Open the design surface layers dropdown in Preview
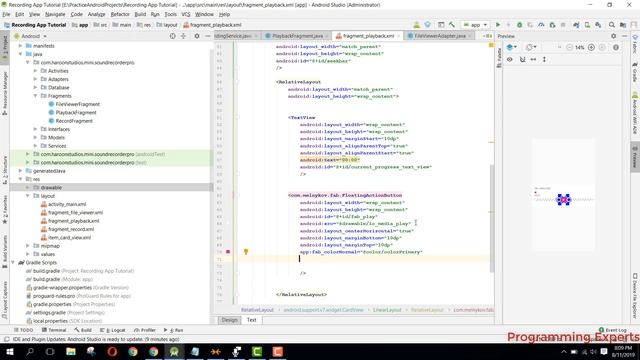This screenshot has height=360, width=640. (x=511, y=47)
